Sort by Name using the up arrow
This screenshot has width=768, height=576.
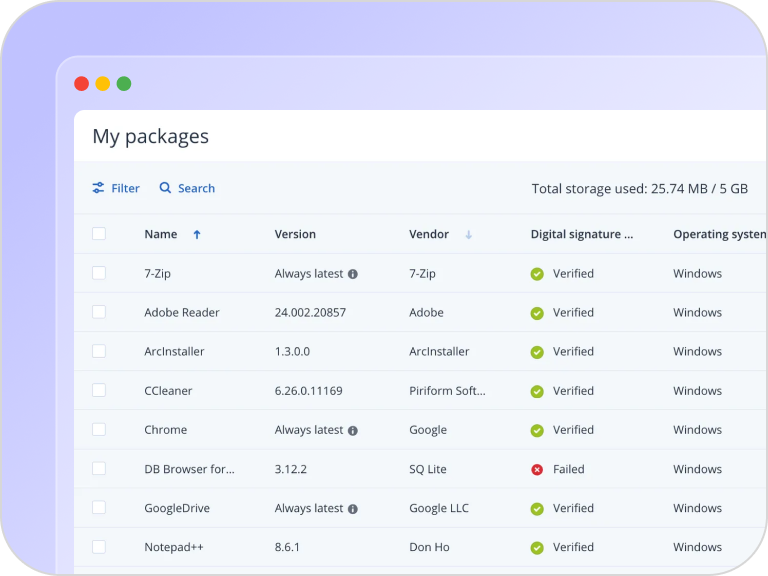pos(197,235)
